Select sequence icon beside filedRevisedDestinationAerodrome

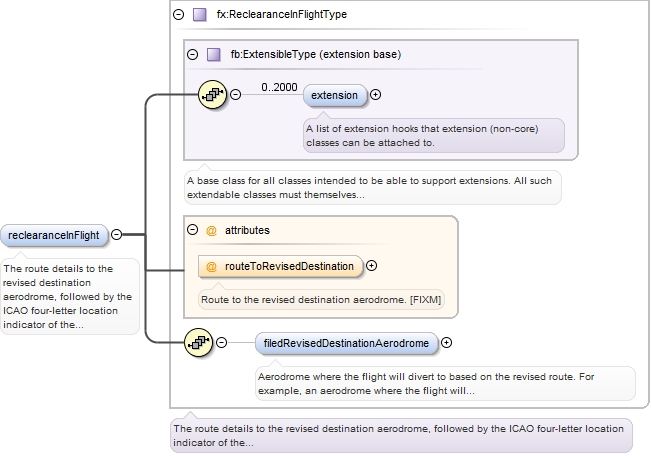200,343
